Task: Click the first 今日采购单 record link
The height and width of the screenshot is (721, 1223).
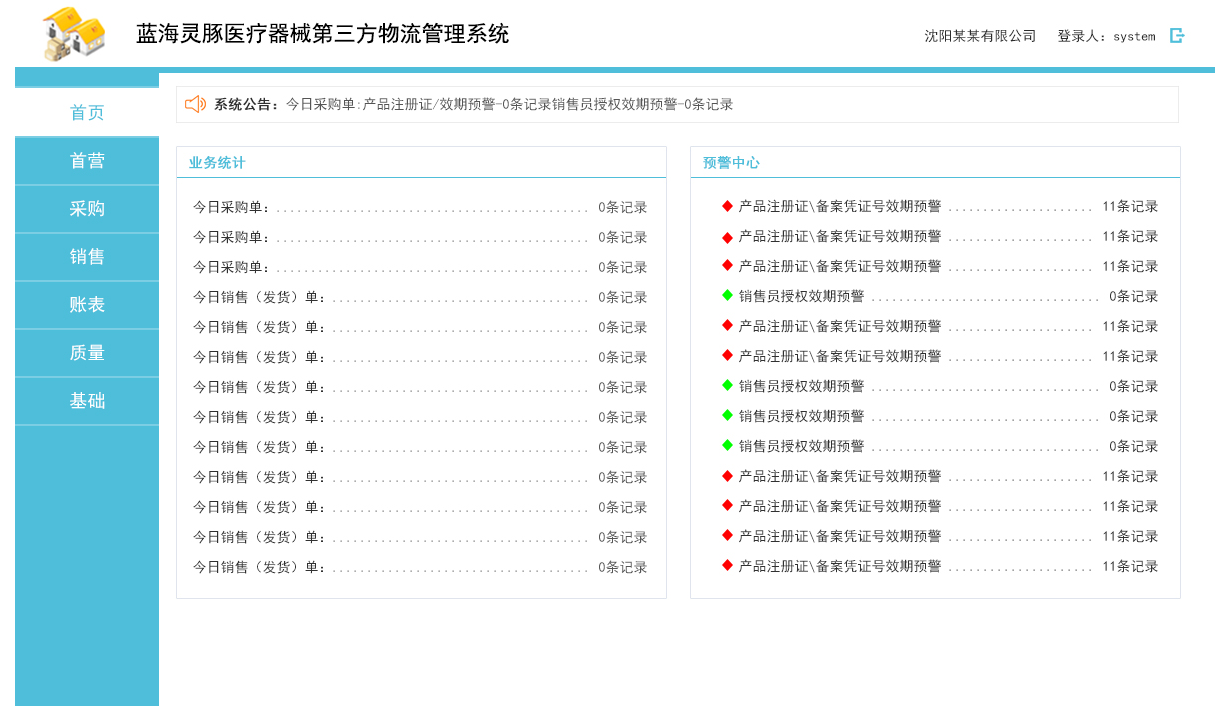Action: click(x=420, y=207)
